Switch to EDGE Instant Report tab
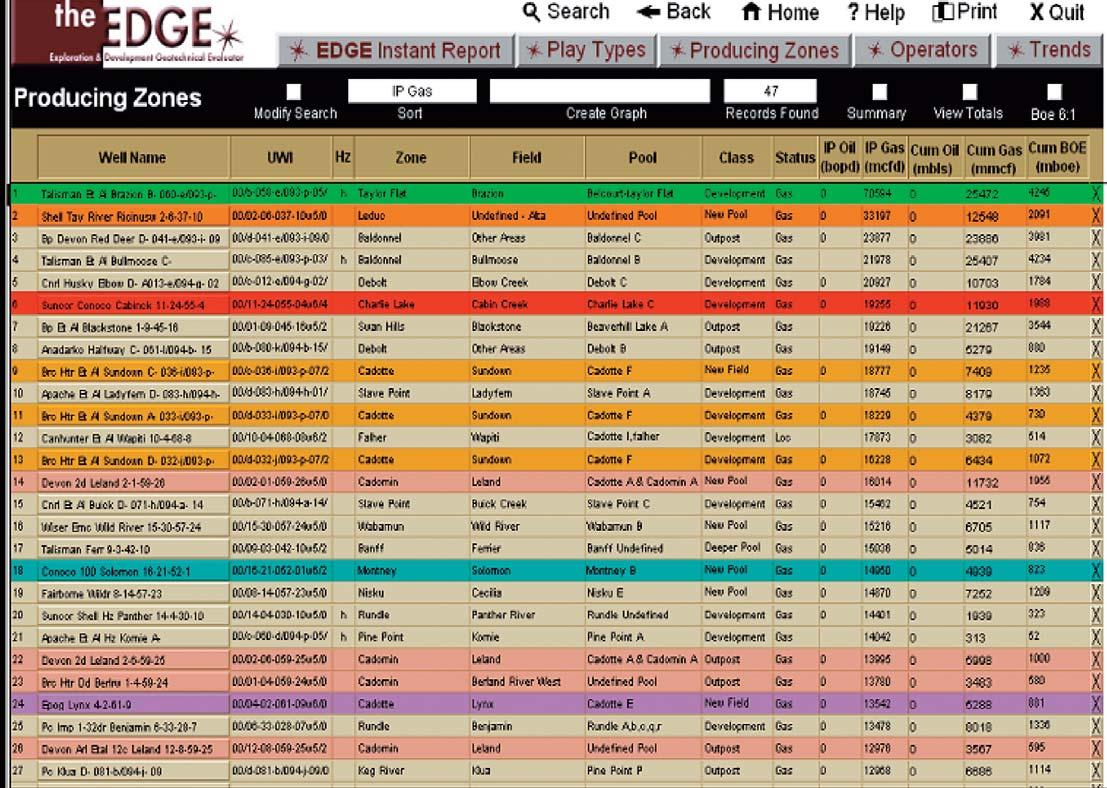 (x=396, y=51)
